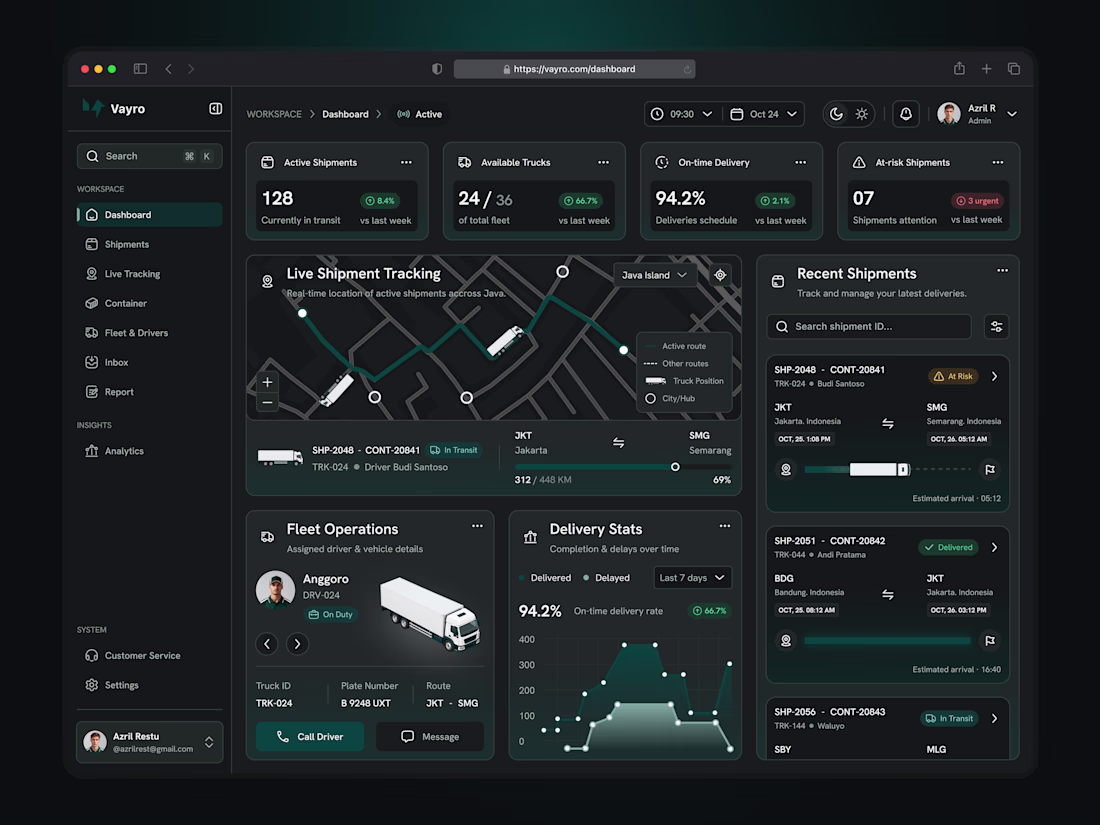This screenshot has width=1100, height=825.
Task: Open At-risk Shipments card options menu
Action: (x=998, y=162)
